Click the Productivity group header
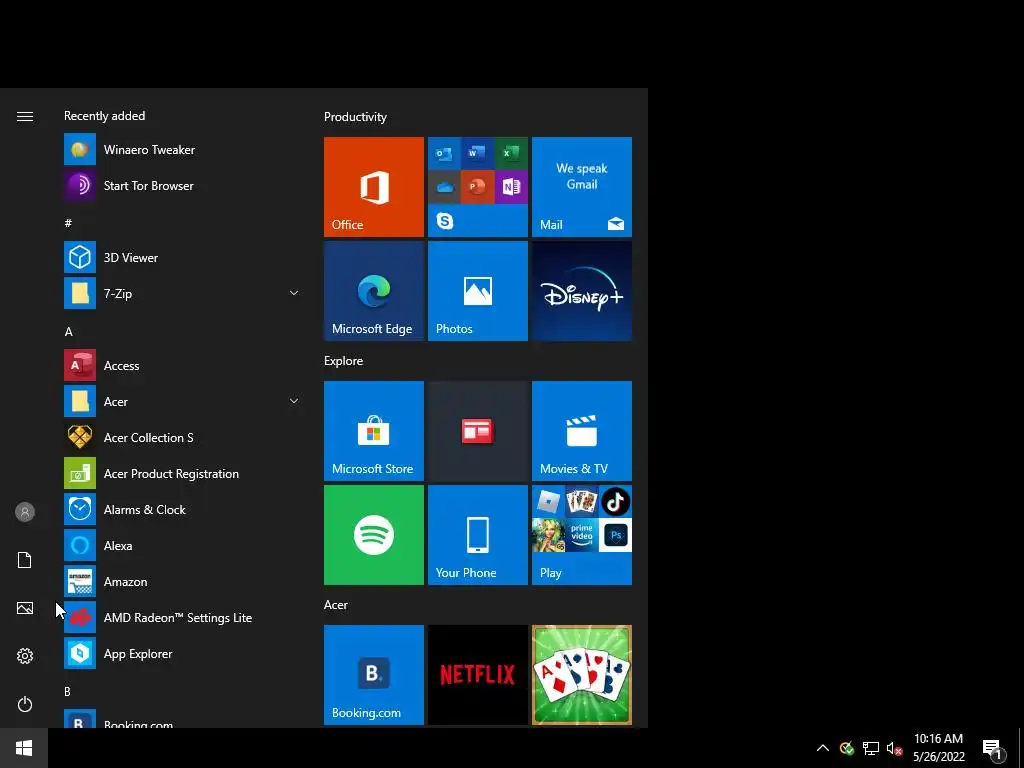Image resolution: width=1024 pixels, height=768 pixels. pyautogui.click(x=355, y=117)
